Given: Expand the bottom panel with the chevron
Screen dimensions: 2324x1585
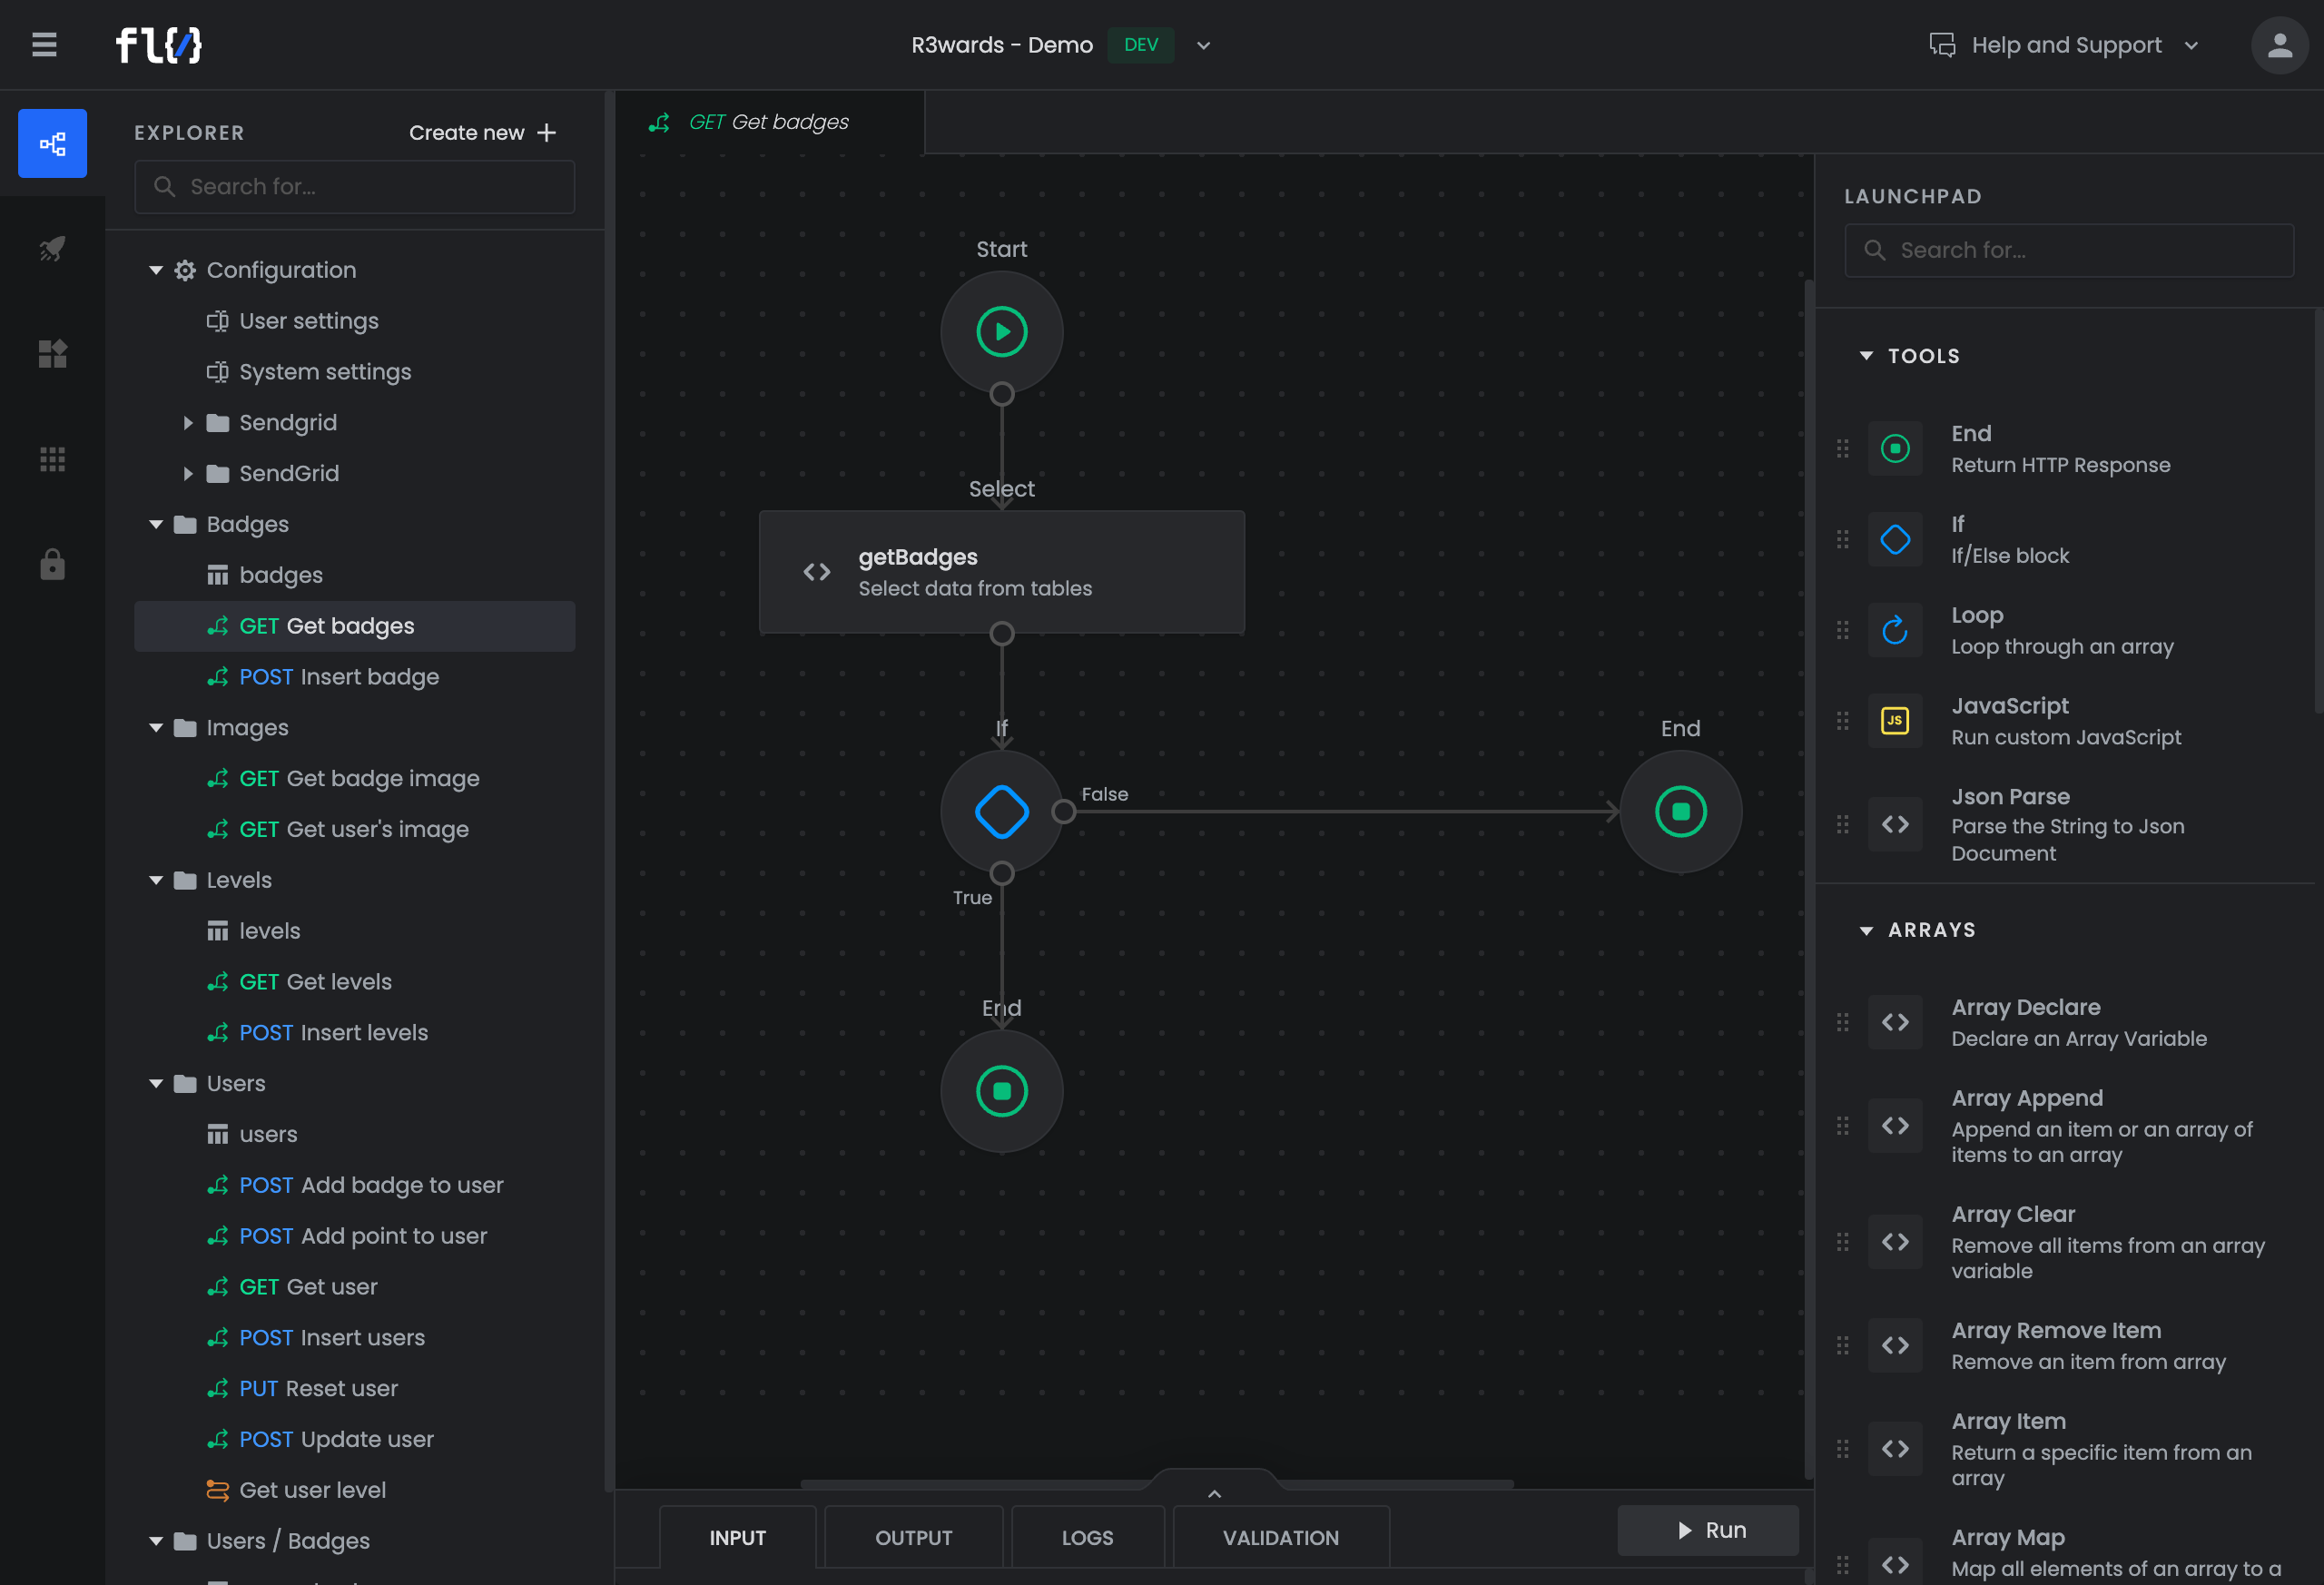Looking at the screenshot, I should tap(1214, 1493).
